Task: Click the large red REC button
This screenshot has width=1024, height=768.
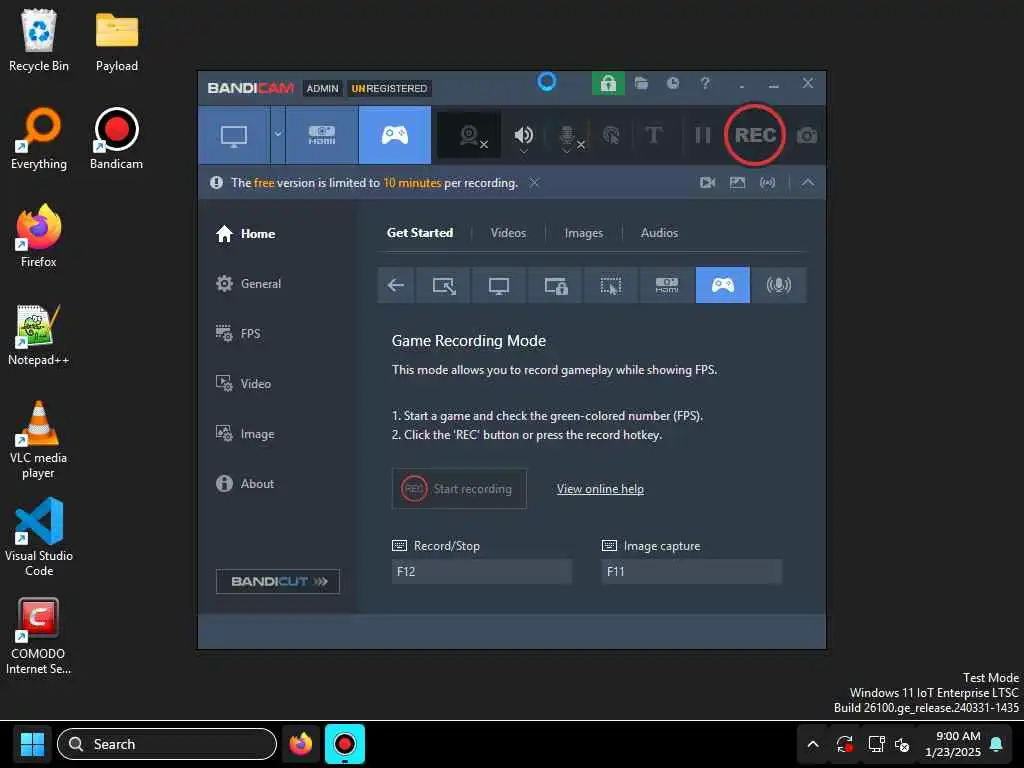Action: coord(755,135)
